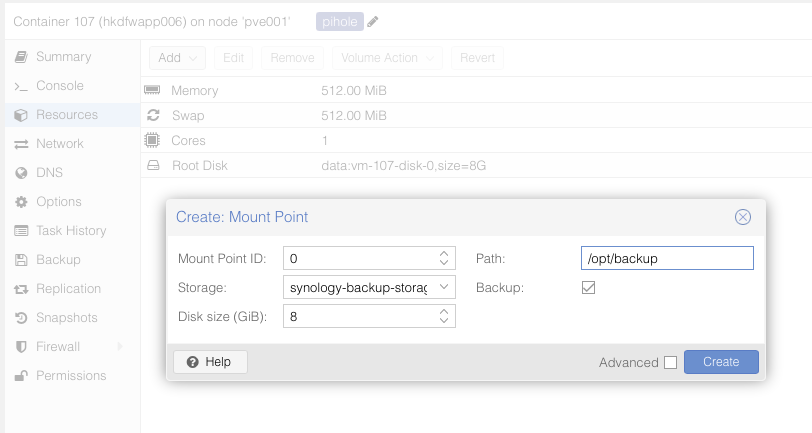Select the Root Disk value data:vm-107-disk-0,size=8G
The image size is (812, 433).
pyautogui.click(x=403, y=166)
